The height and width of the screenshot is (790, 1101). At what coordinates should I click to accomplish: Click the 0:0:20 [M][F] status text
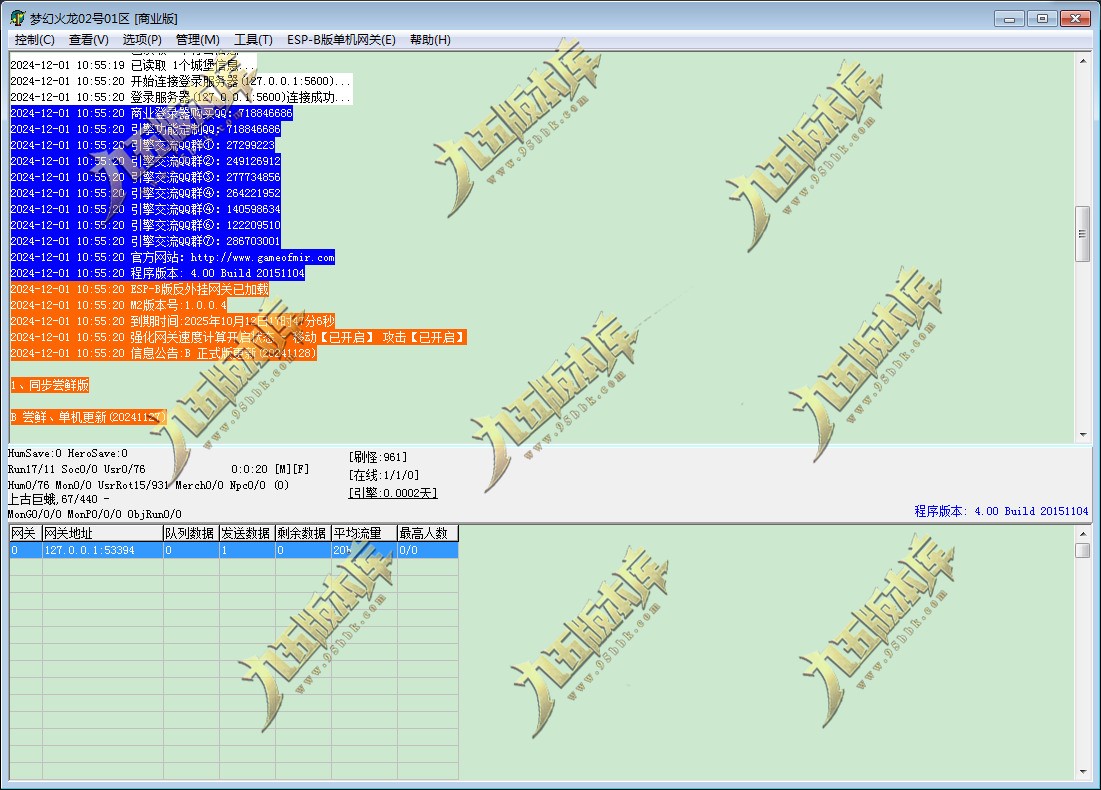(270, 469)
